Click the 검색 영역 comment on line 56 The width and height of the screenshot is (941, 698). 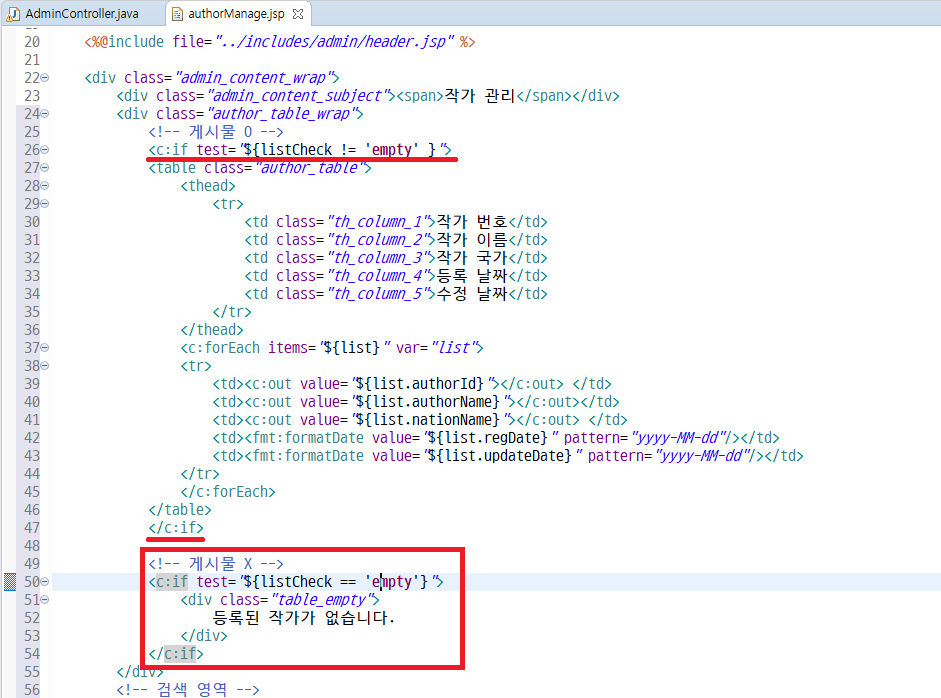[188, 690]
